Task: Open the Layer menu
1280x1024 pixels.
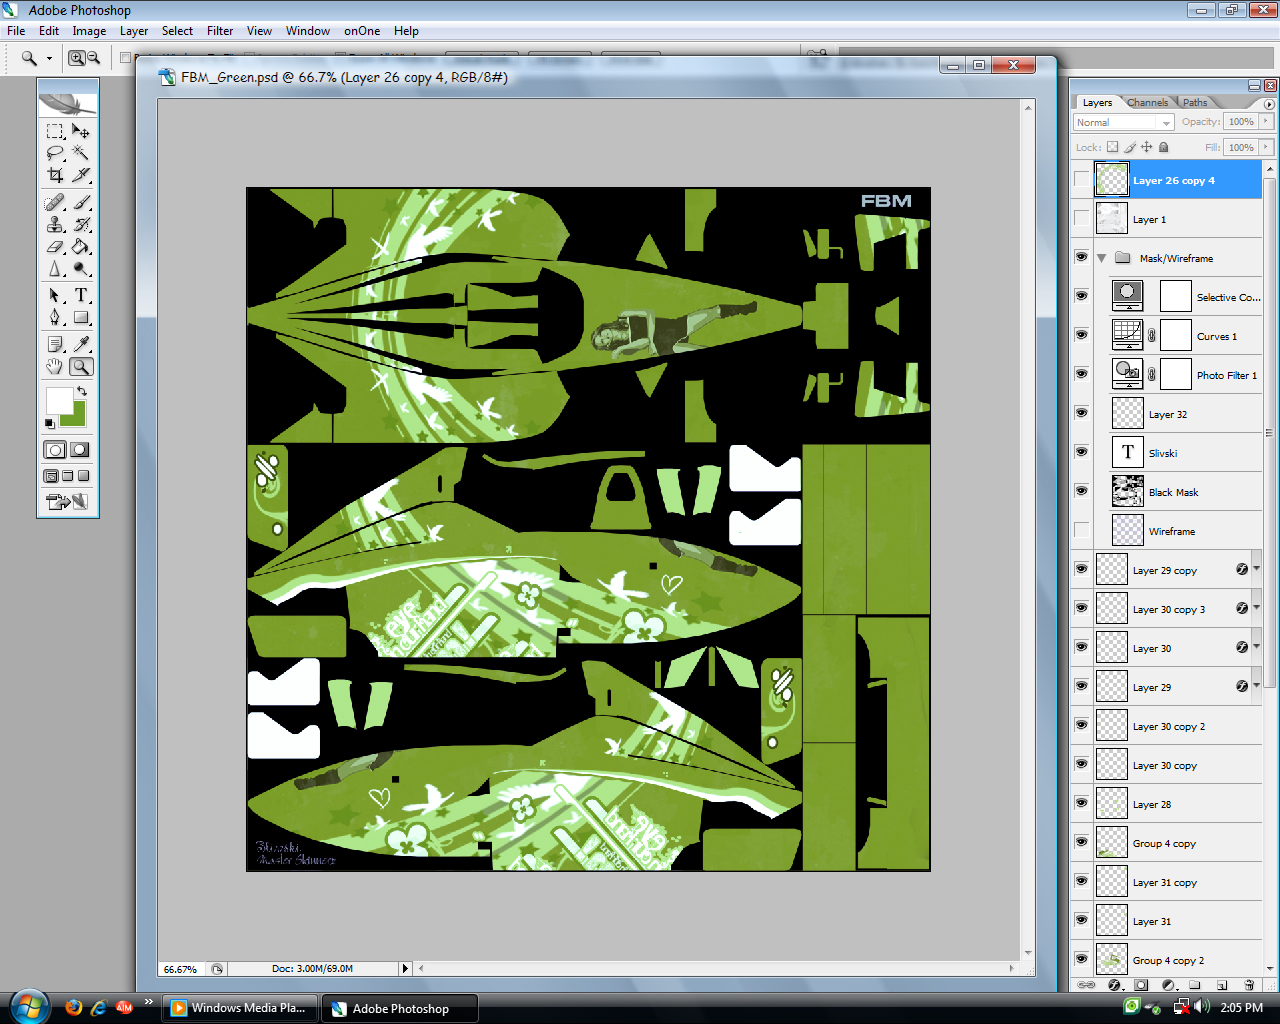Action: pos(134,31)
